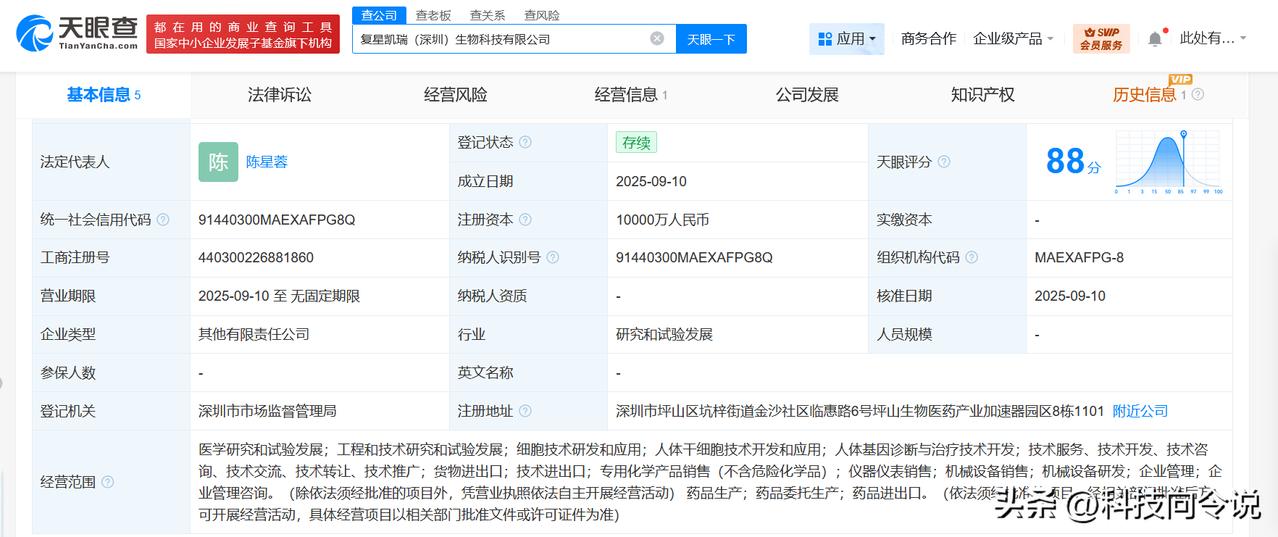Click the 天眼一下 search button

click(711, 39)
